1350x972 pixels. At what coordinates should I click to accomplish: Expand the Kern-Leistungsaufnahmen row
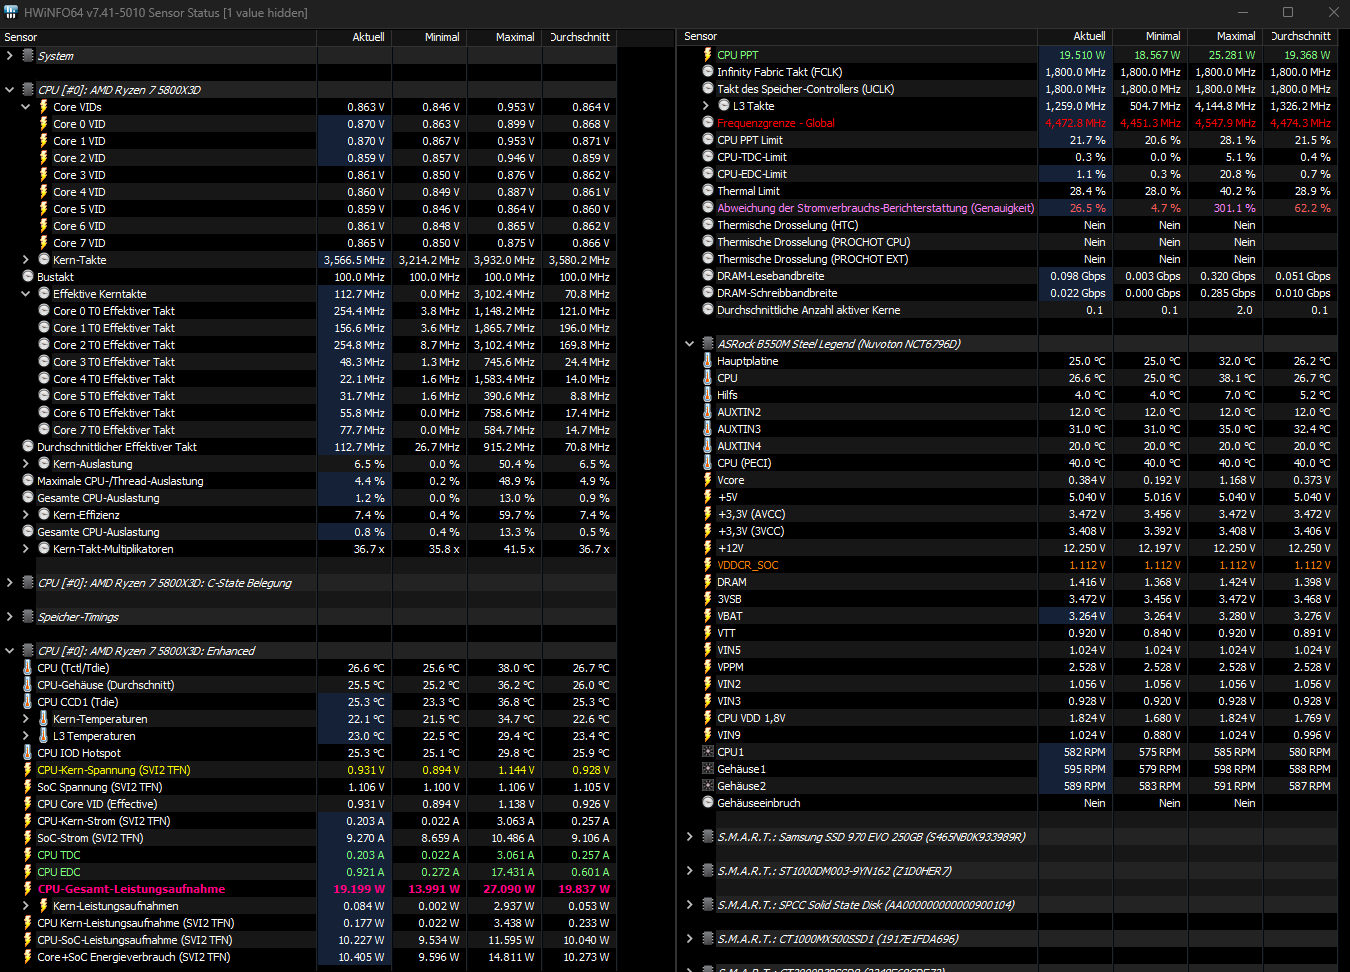26,906
